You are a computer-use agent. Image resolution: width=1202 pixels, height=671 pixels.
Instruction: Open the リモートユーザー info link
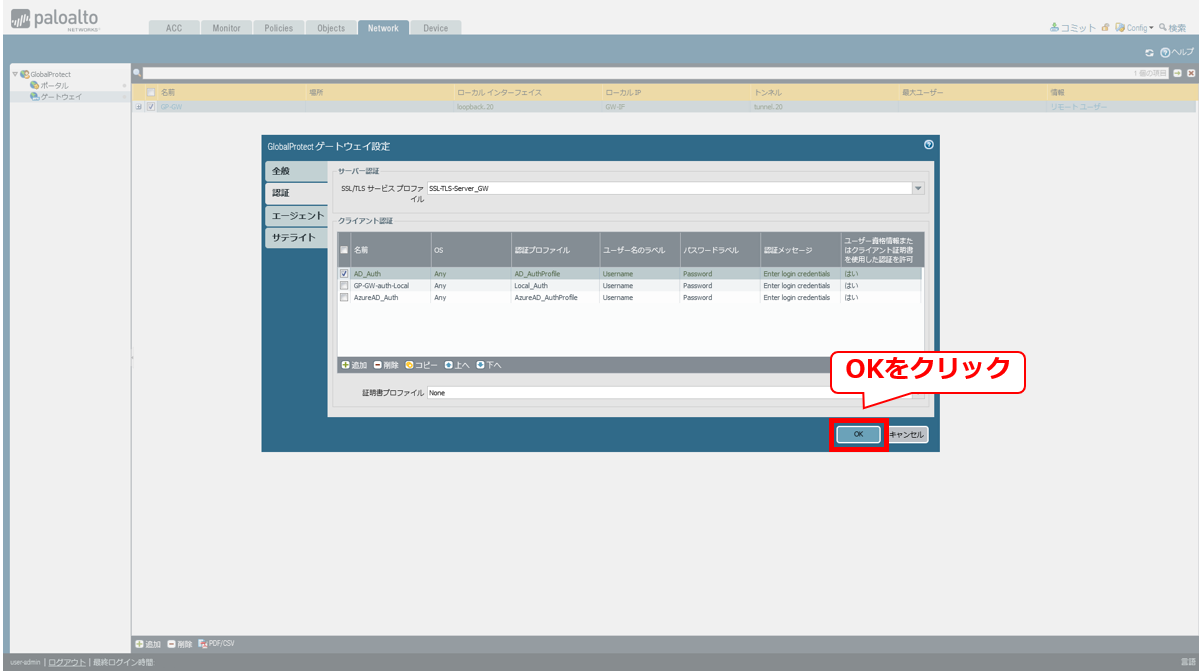tap(1079, 106)
